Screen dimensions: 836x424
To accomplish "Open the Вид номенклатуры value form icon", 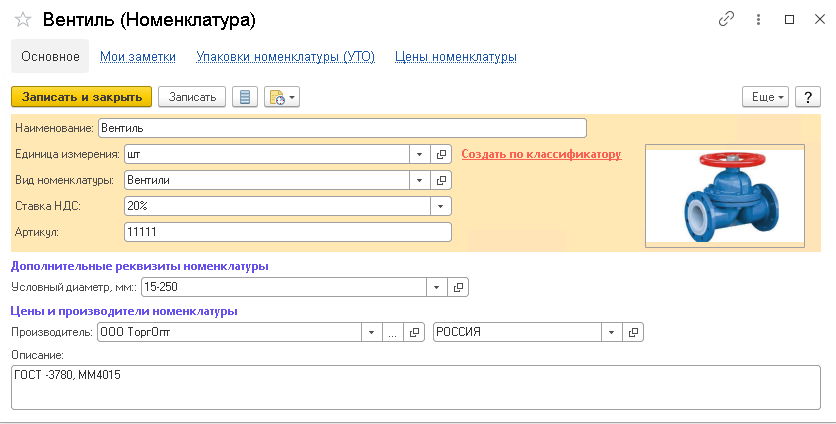I will pos(441,180).
